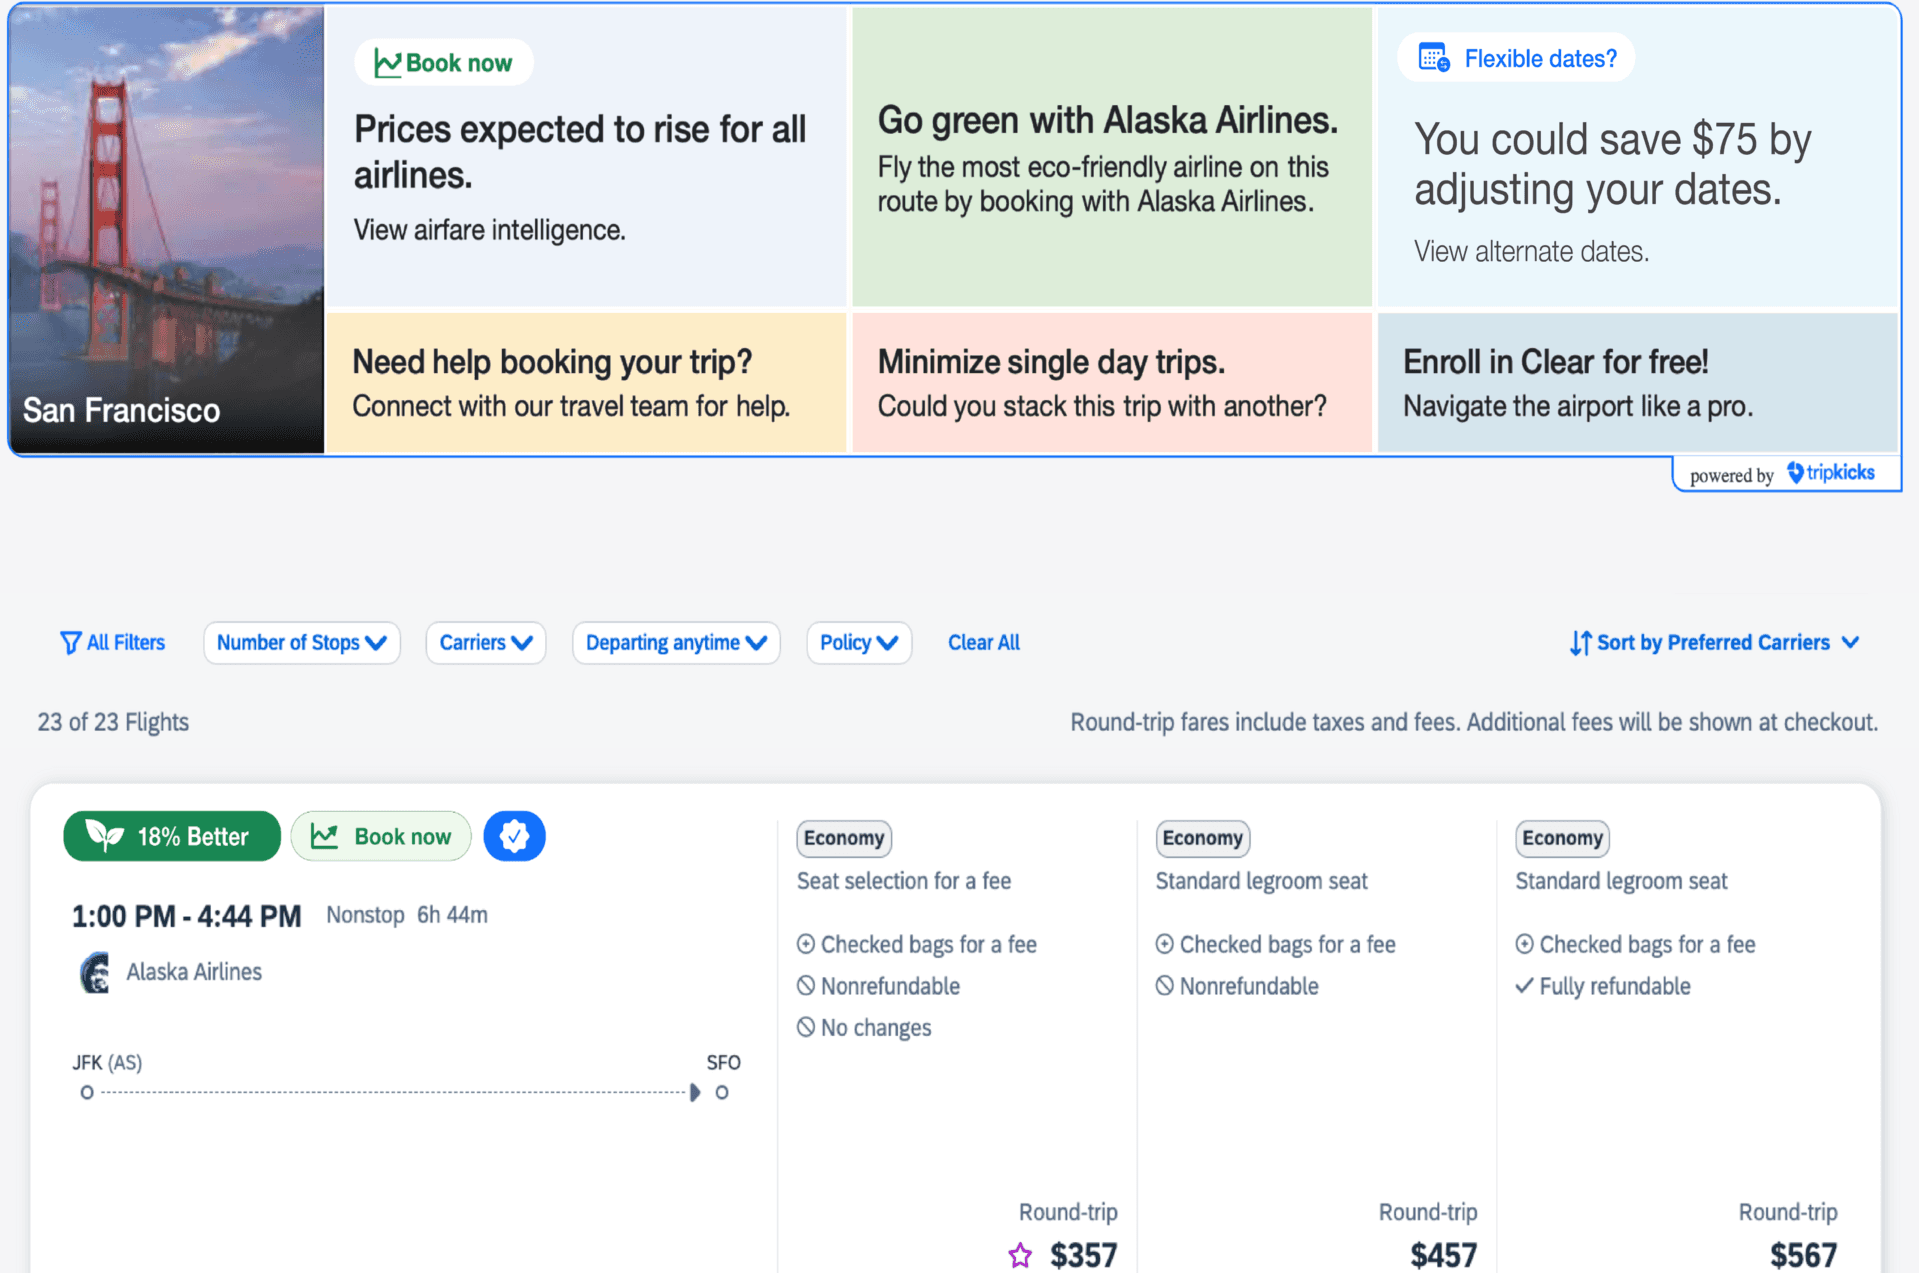Click the leaf icon on 18% Better badge

105,835
